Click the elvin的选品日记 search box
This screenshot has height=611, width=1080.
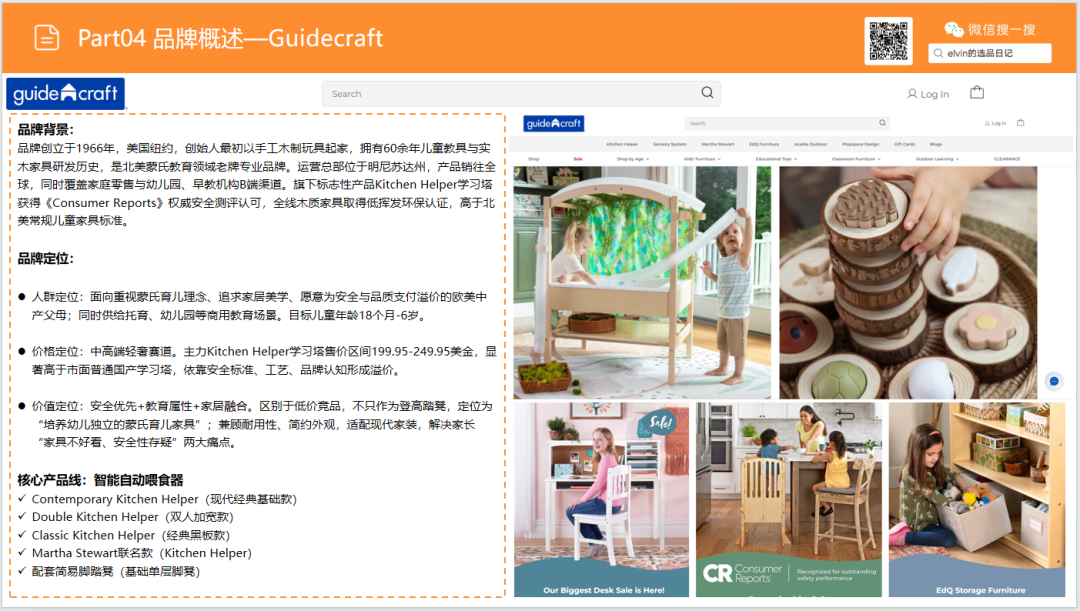[x=990, y=53]
